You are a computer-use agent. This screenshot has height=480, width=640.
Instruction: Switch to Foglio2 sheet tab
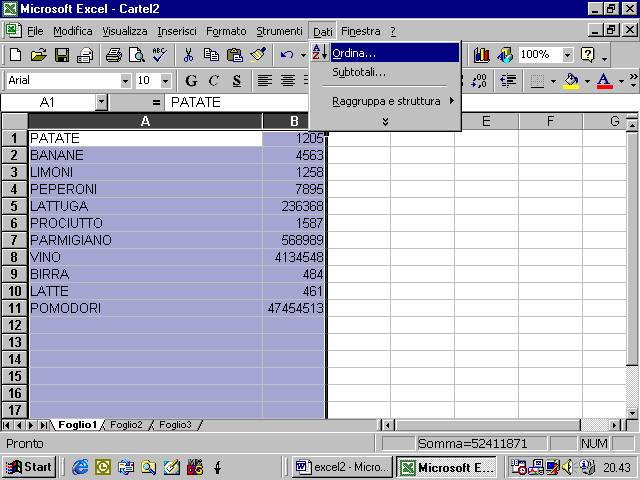coord(126,425)
